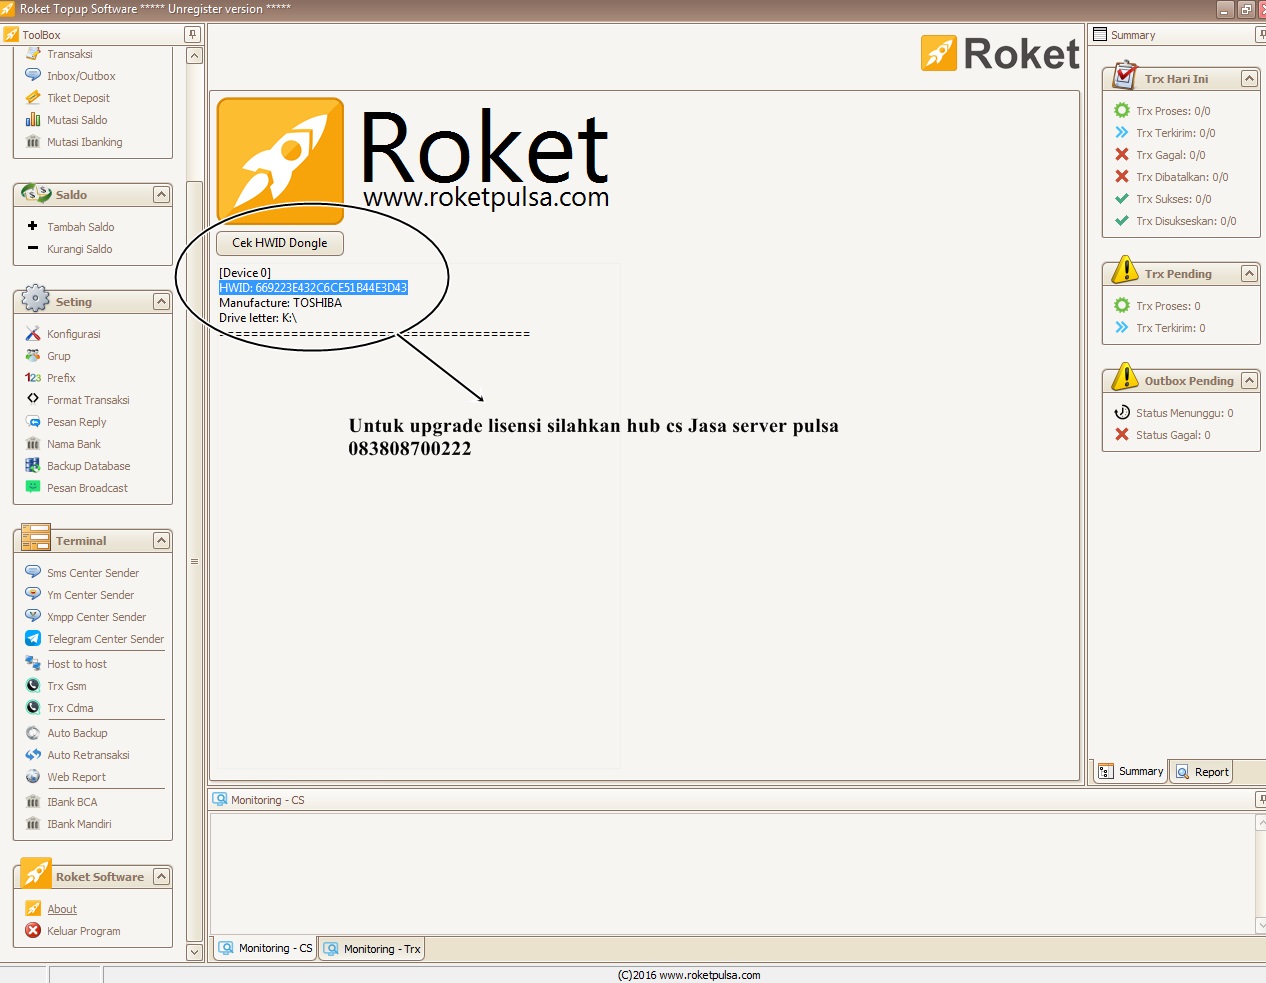Viewport: 1266px width, 983px height.
Task: Open the Prefix 123 icon
Action: 33,377
